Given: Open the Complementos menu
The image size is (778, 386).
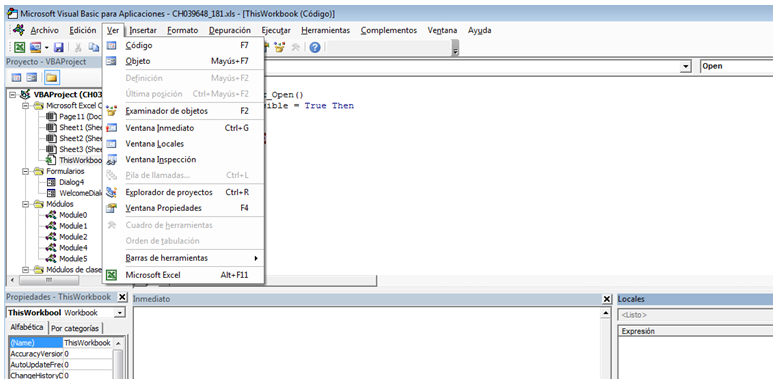Looking at the screenshot, I should pyautogui.click(x=389, y=30).
